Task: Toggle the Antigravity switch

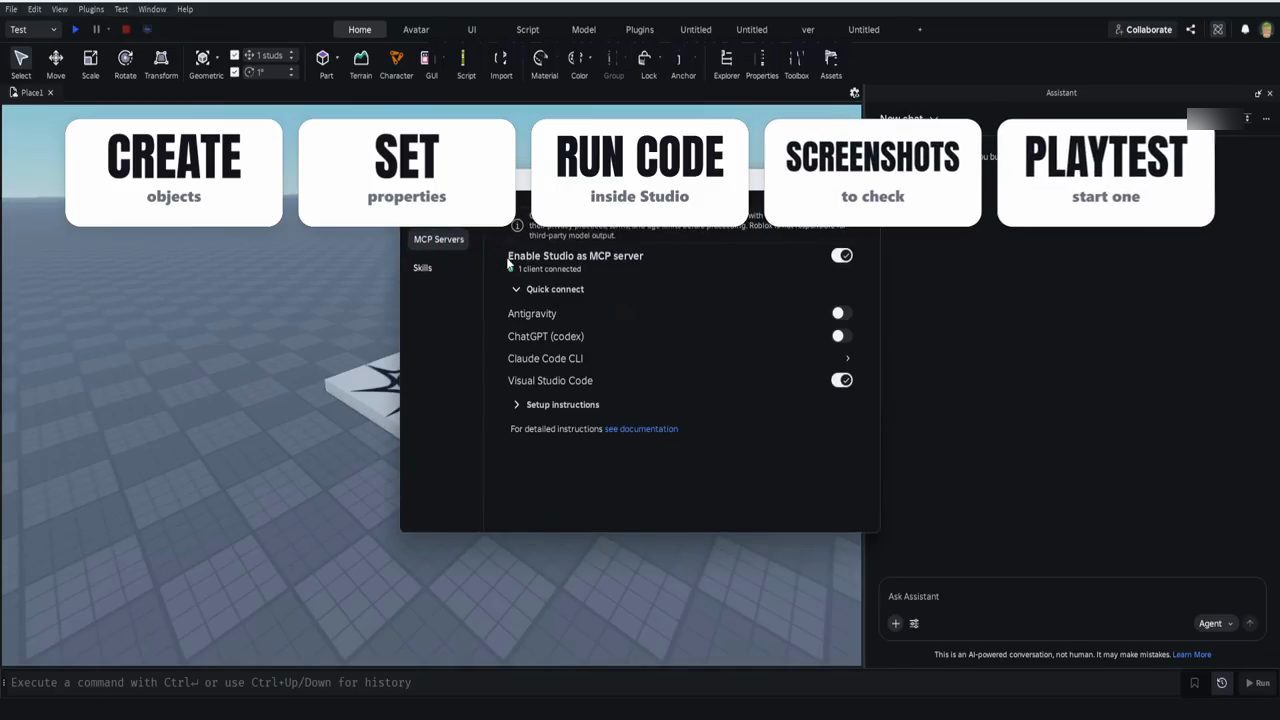Action: point(842,313)
